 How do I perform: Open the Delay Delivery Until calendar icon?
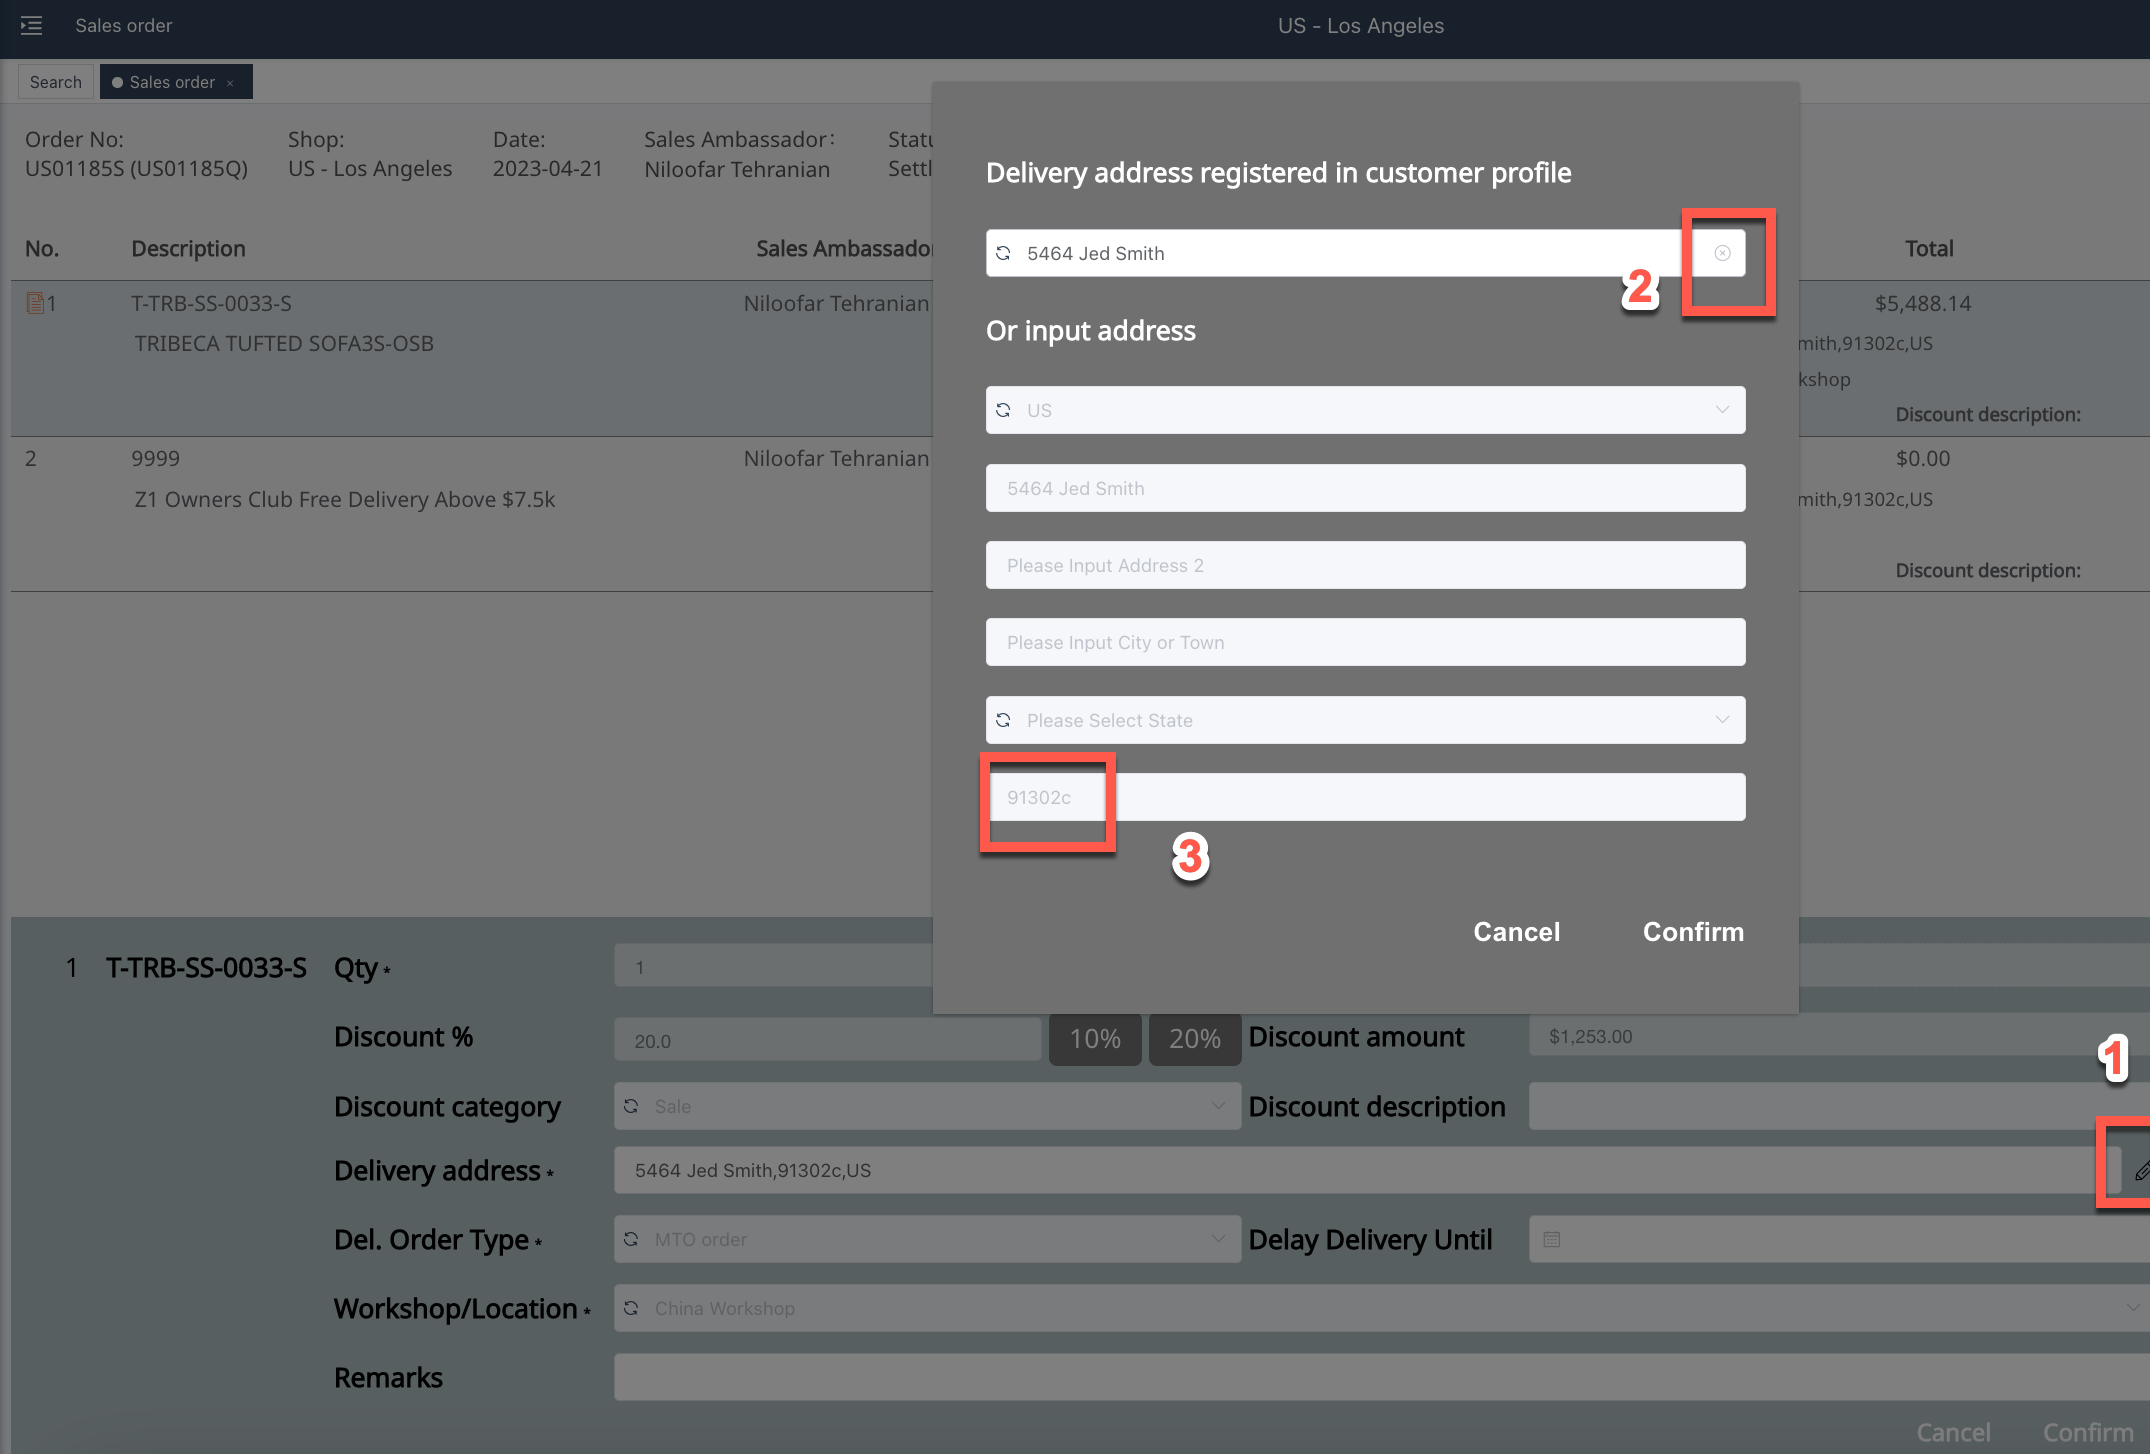1551,1239
